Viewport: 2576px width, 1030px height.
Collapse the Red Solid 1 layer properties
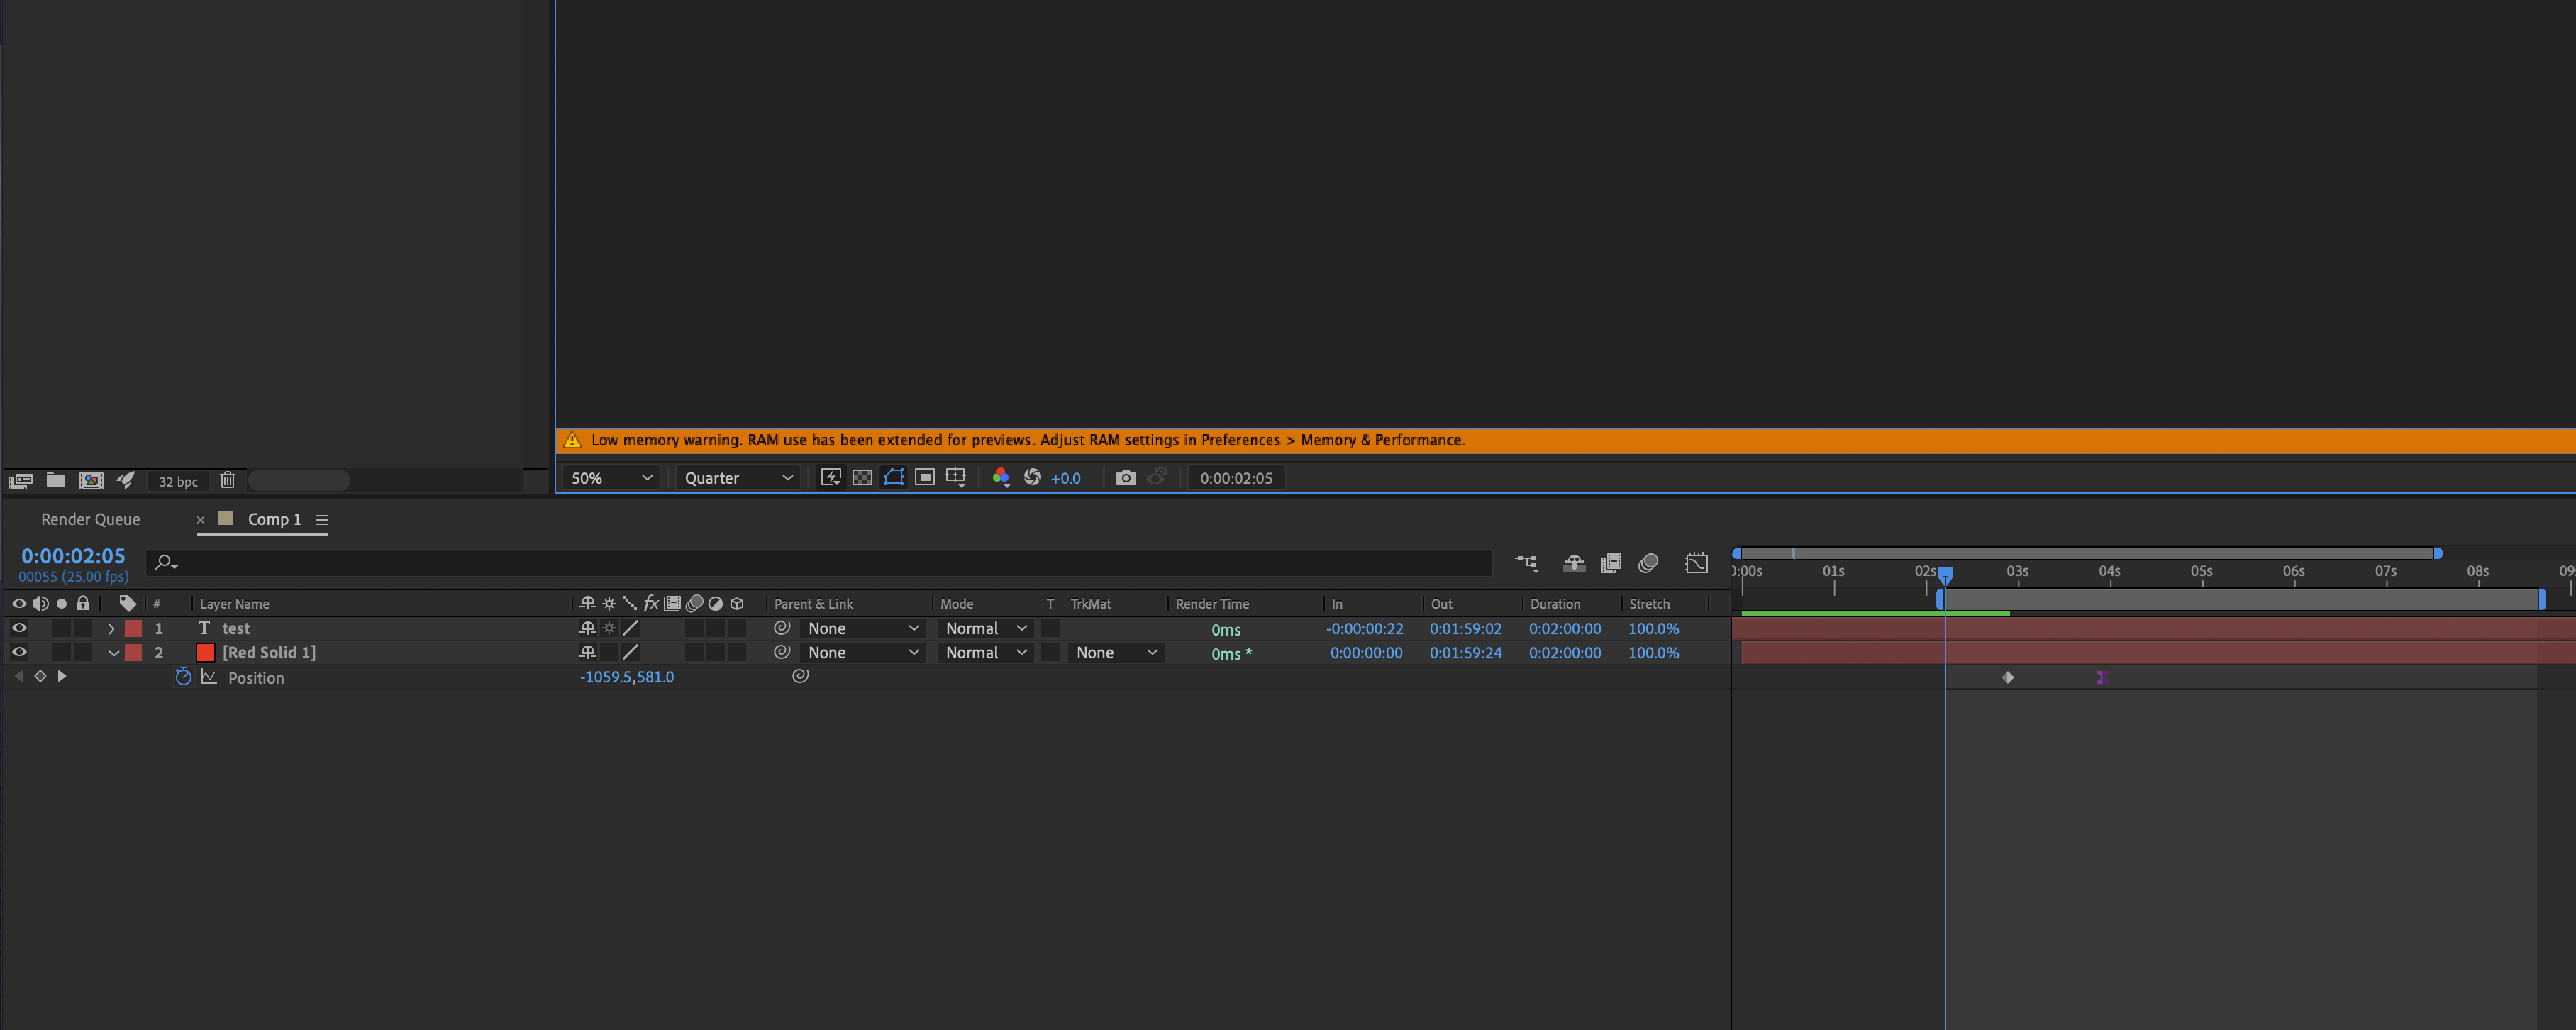(114, 652)
